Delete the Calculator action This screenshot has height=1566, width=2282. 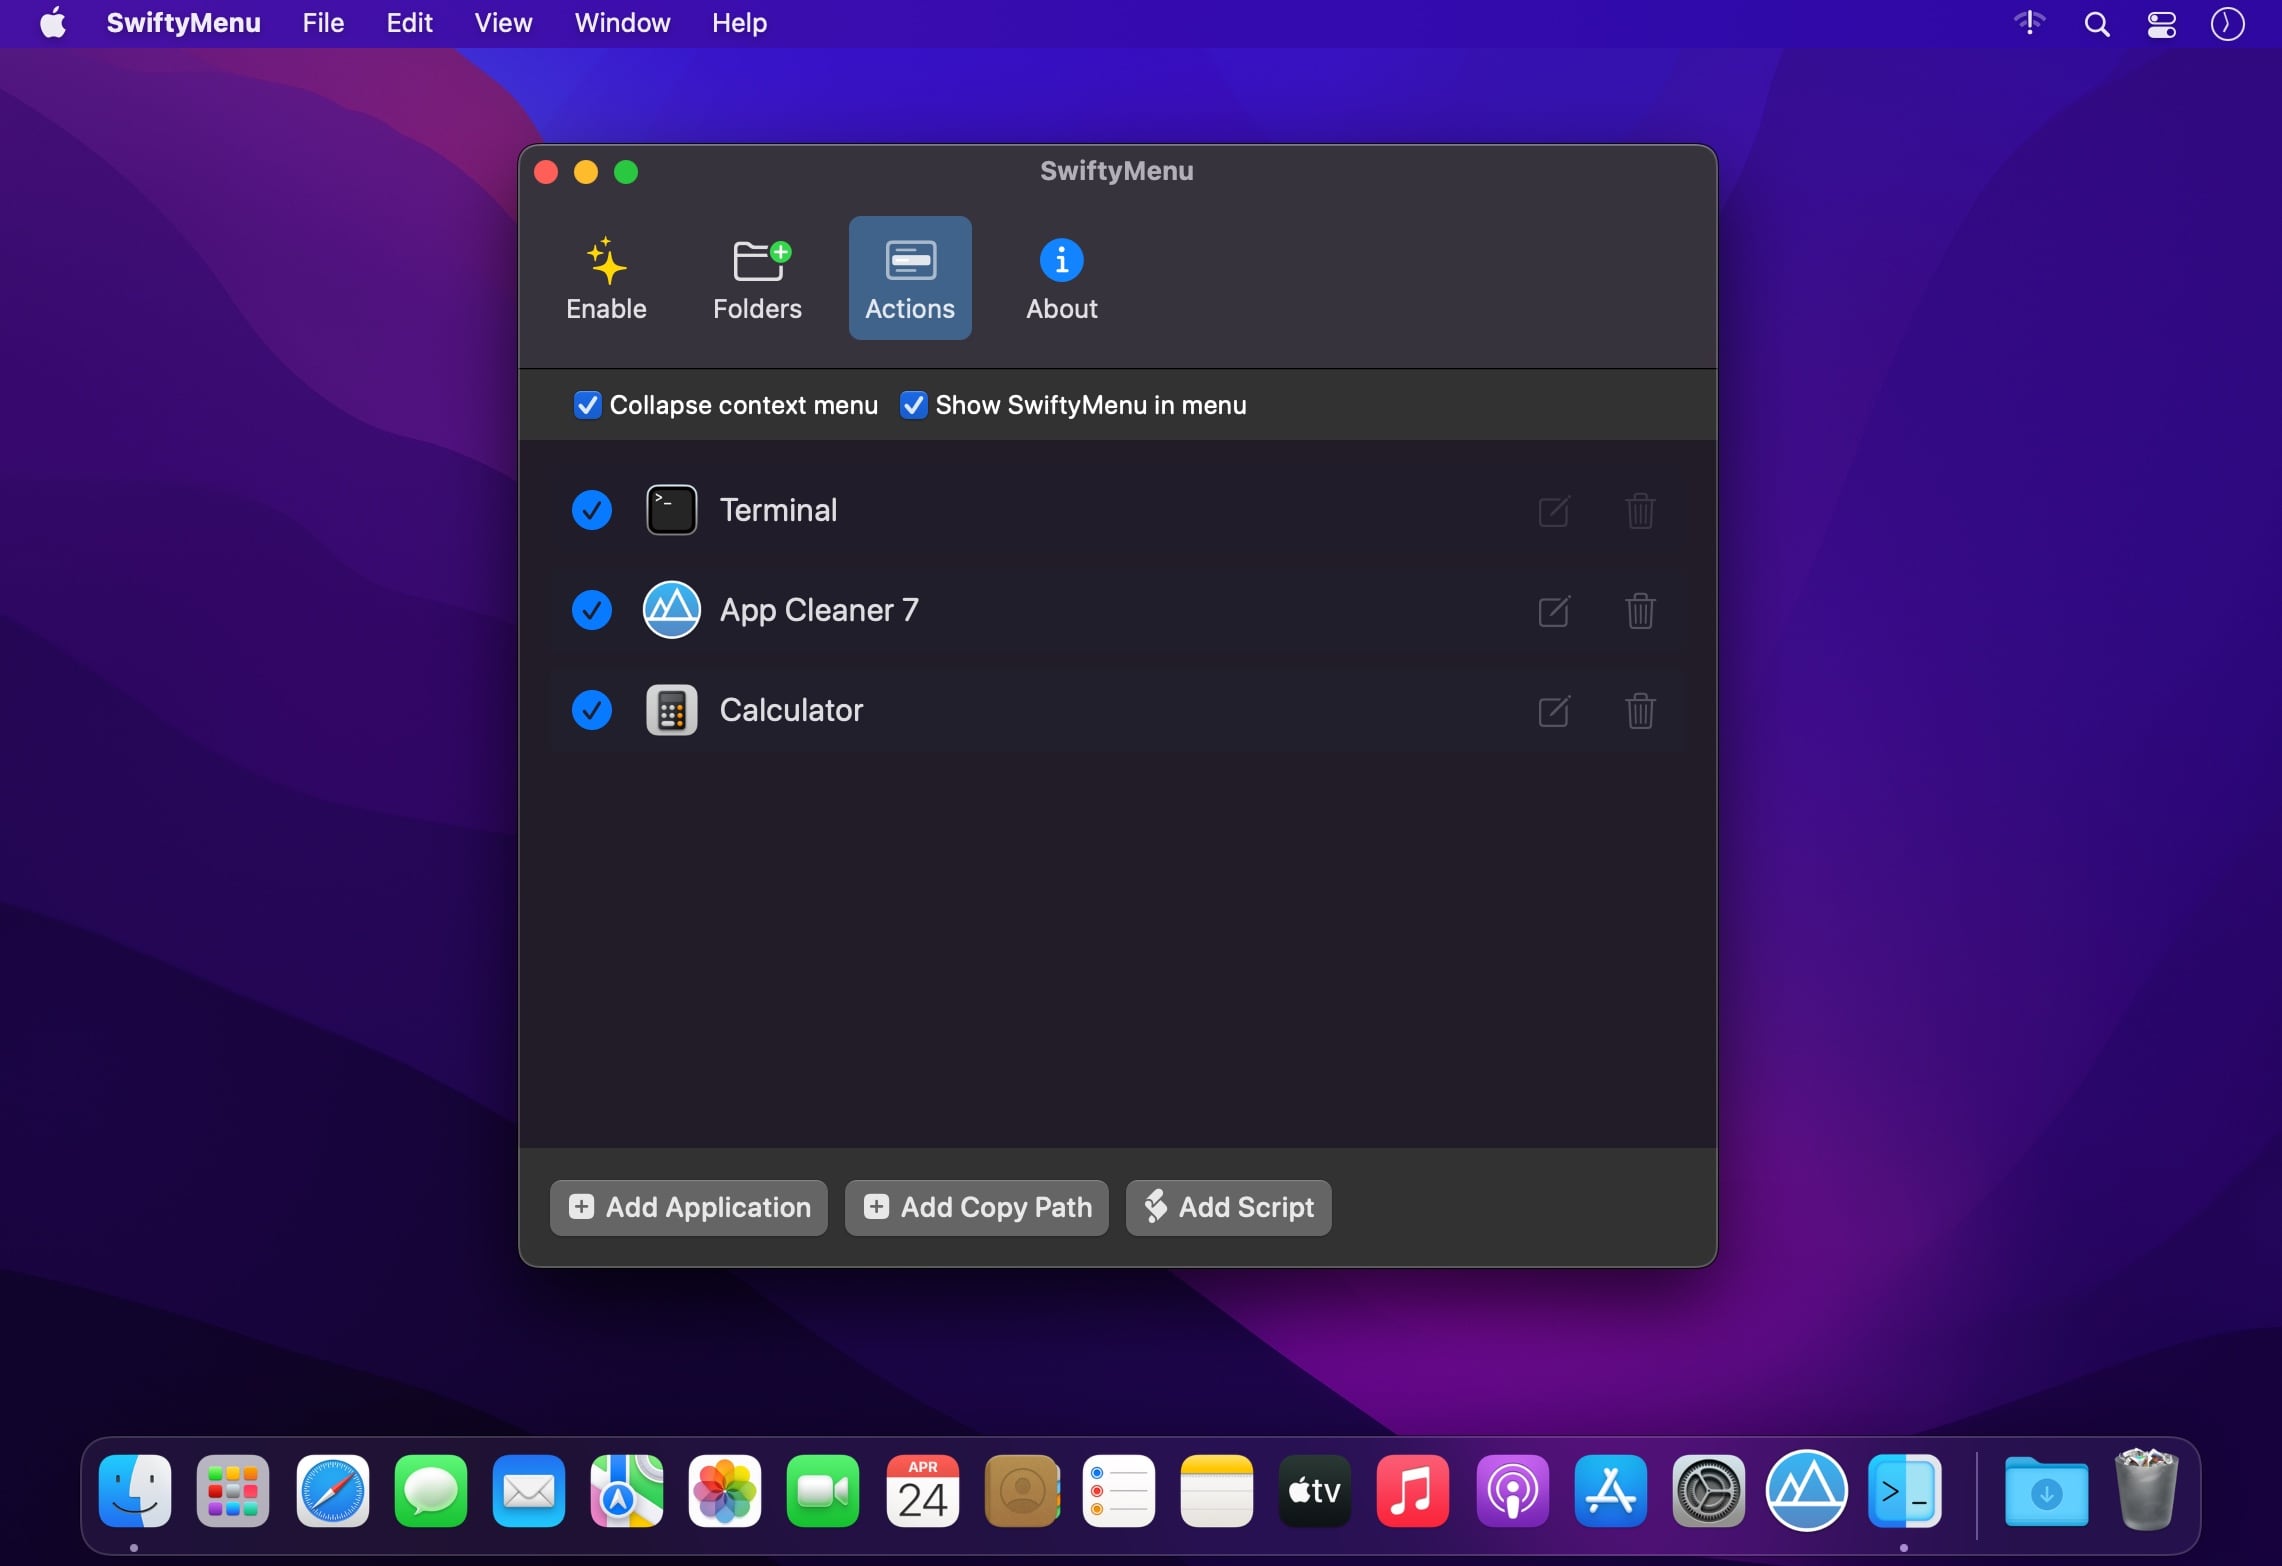click(1640, 711)
